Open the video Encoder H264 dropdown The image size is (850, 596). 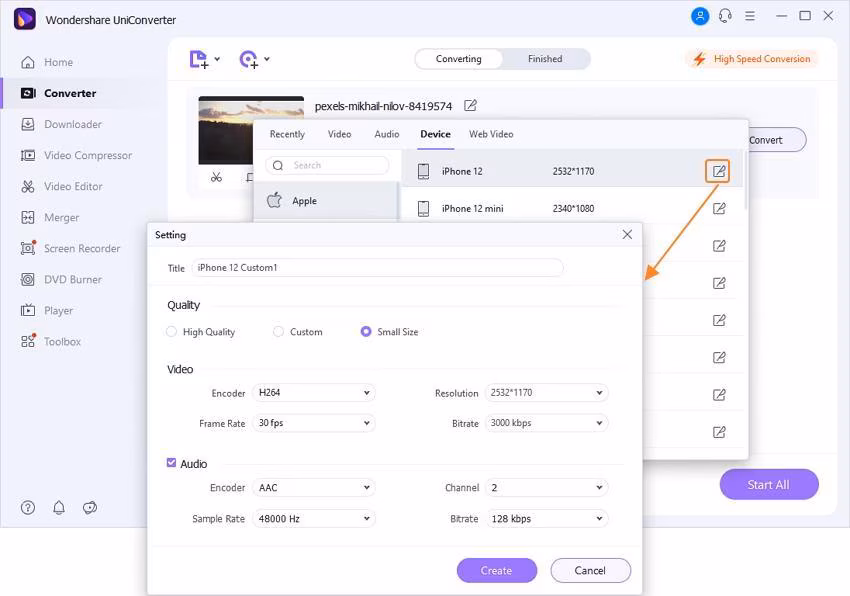pyautogui.click(x=314, y=393)
